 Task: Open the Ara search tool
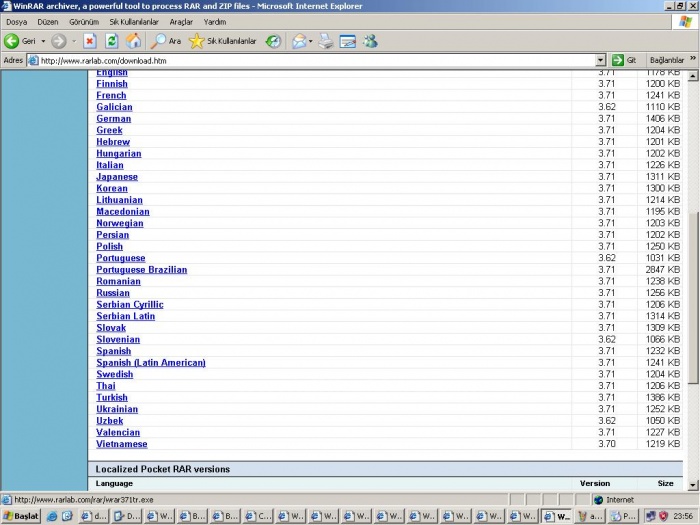point(166,41)
